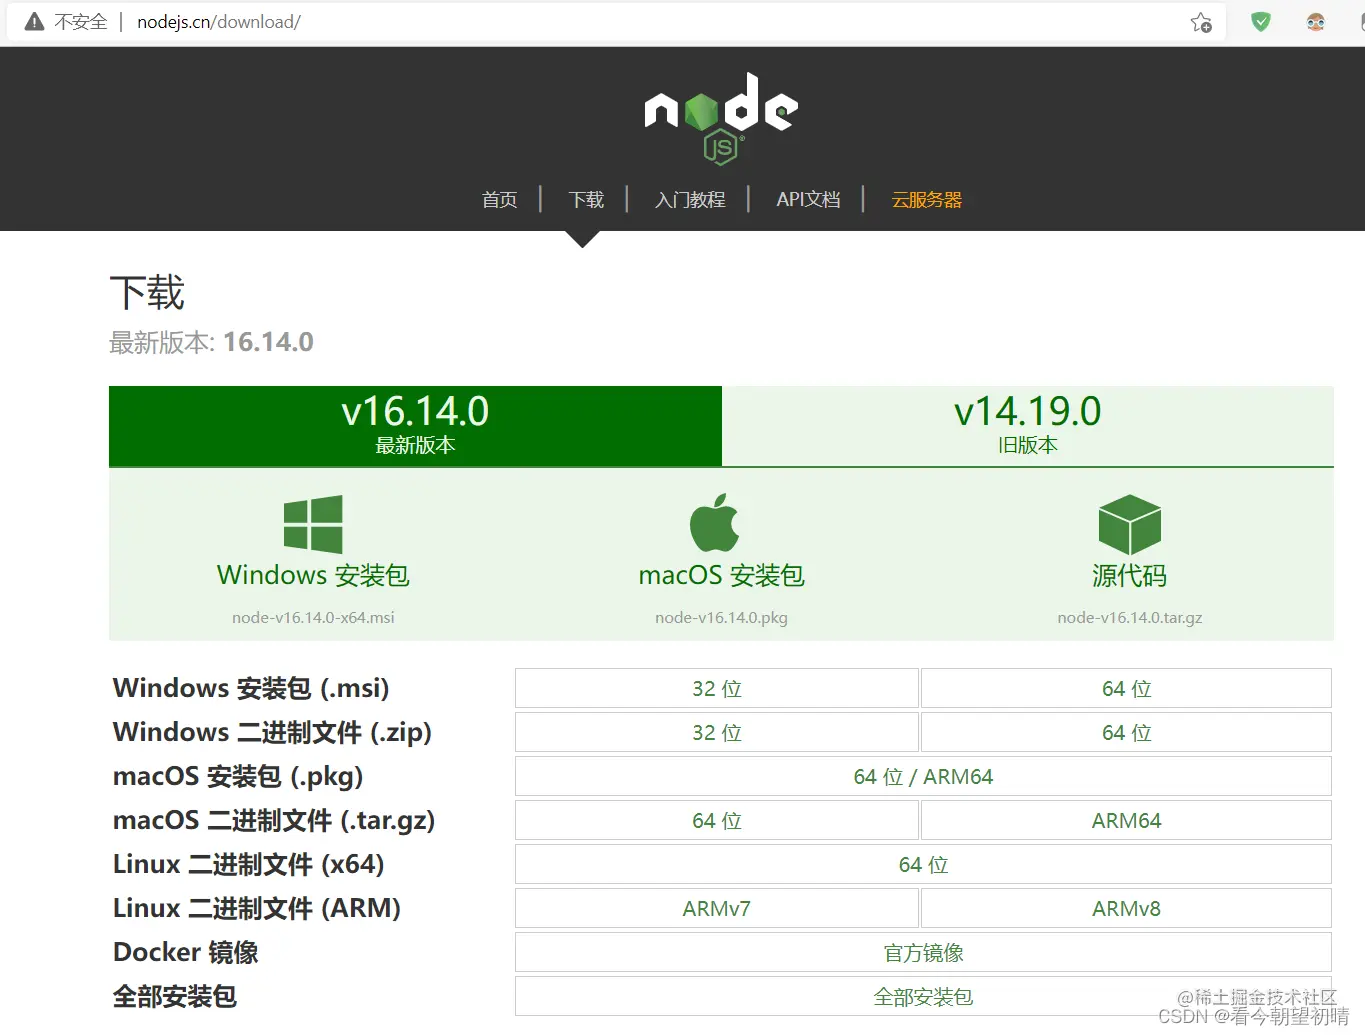The height and width of the screenshot is (1035, 1365).
Task: Click the nodejs.cn/download/ address bar
Action: click(x=219, y=22)
